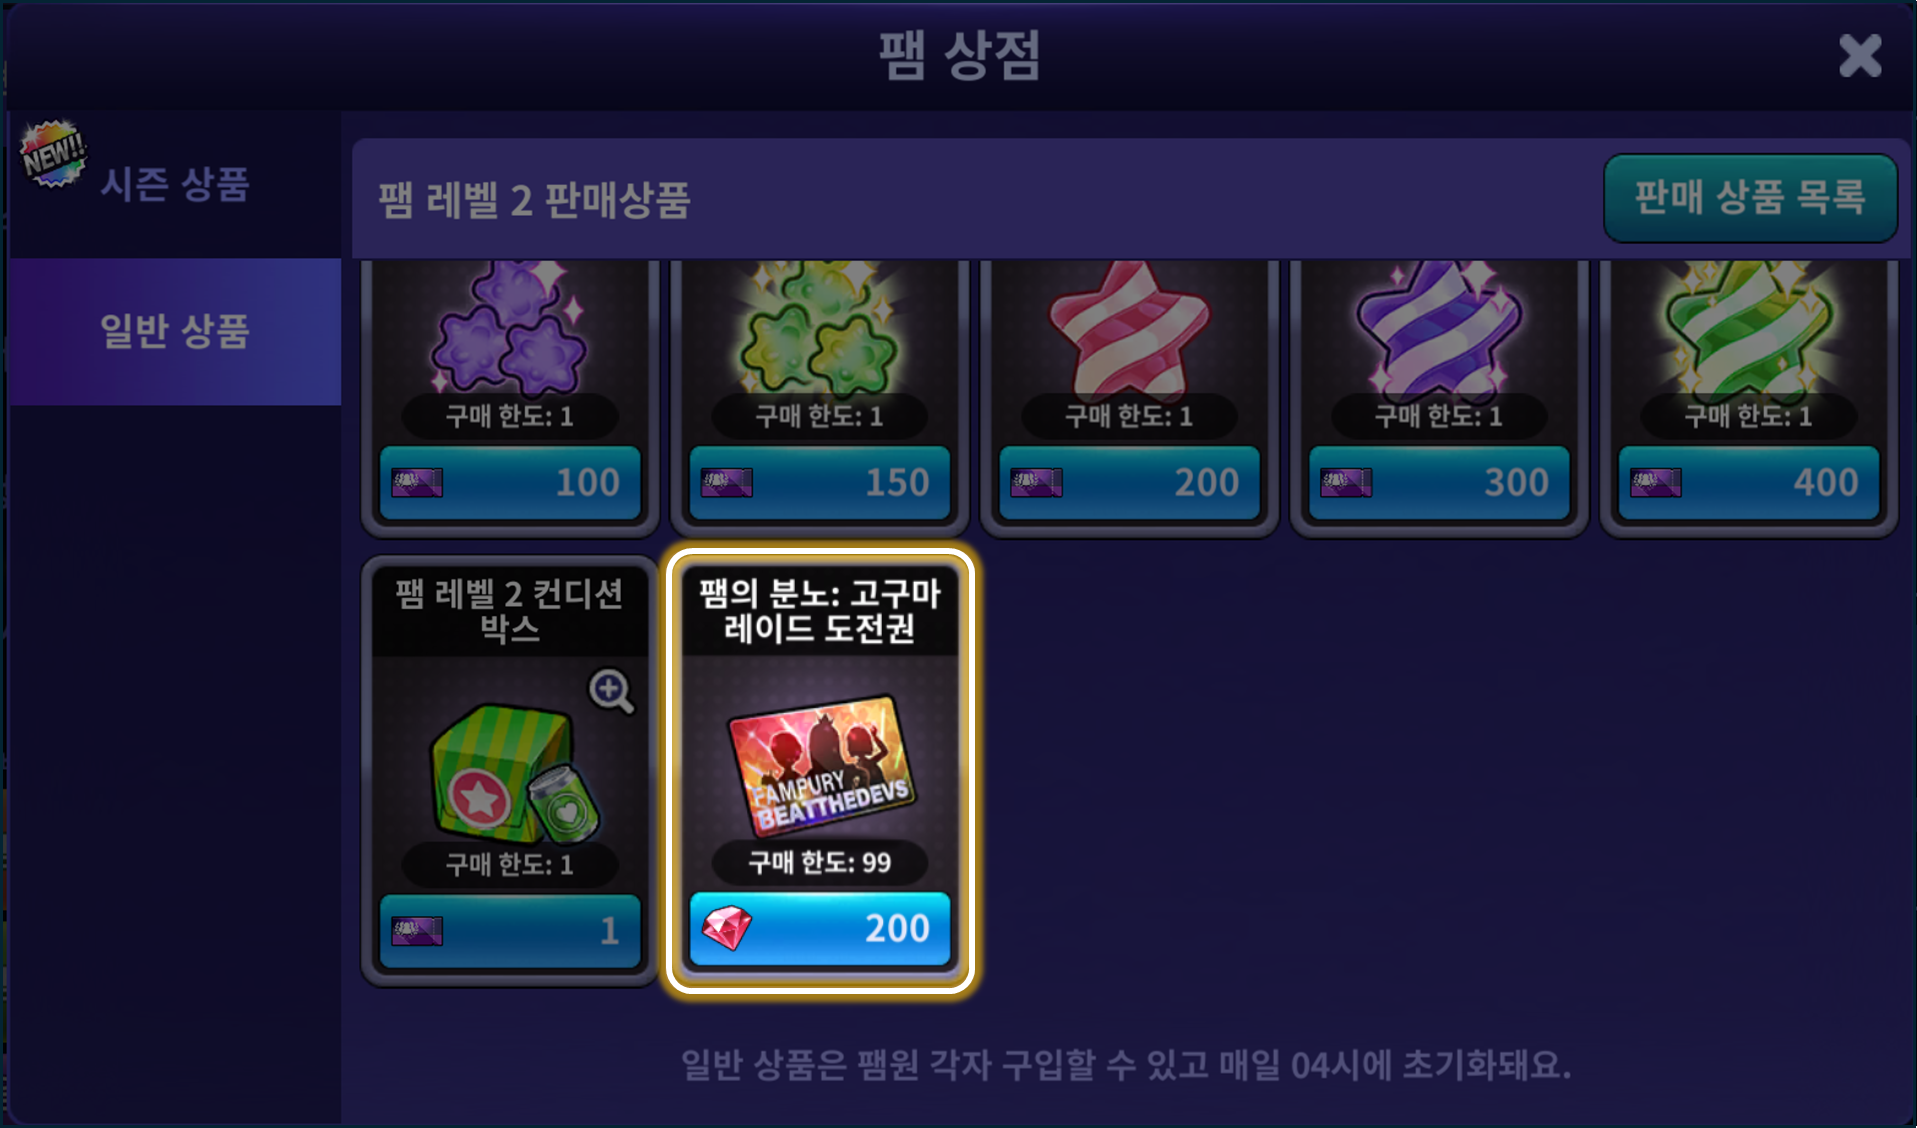Purchase the green star for 400 tickets
Screen dimensions: 1917x1128
(x=1748, y=483)
